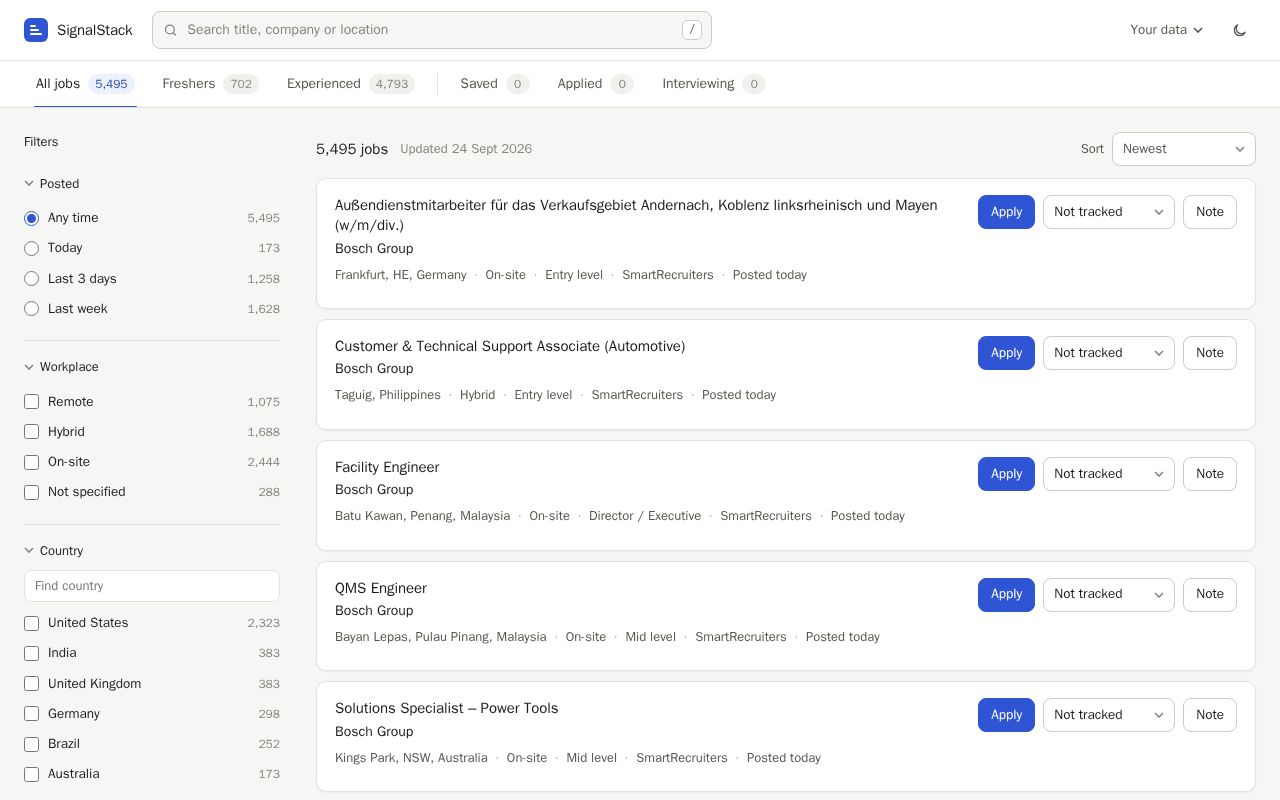This screenshot has width=1280, height=800.
Task: Add note to Customer & Technical Support job
Action: [1210, 353]
